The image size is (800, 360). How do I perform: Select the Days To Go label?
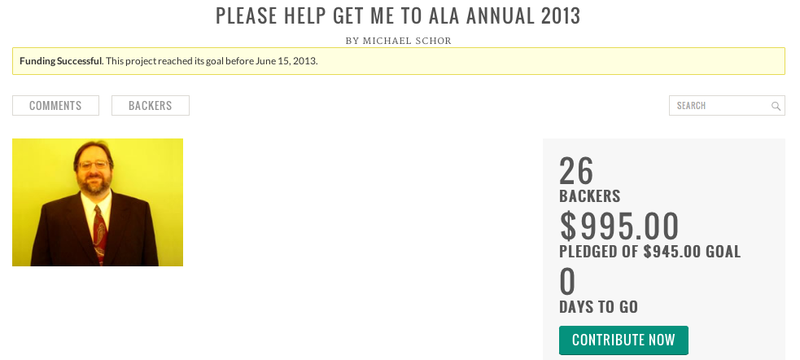point(598,307)
